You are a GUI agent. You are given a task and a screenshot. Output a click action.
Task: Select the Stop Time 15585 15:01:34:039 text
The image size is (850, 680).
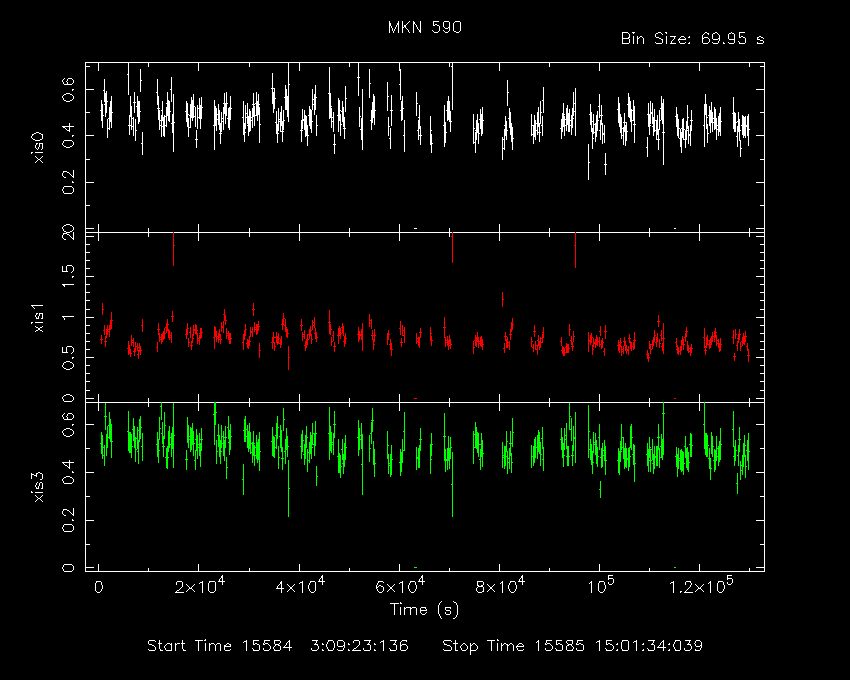point(572,646)
